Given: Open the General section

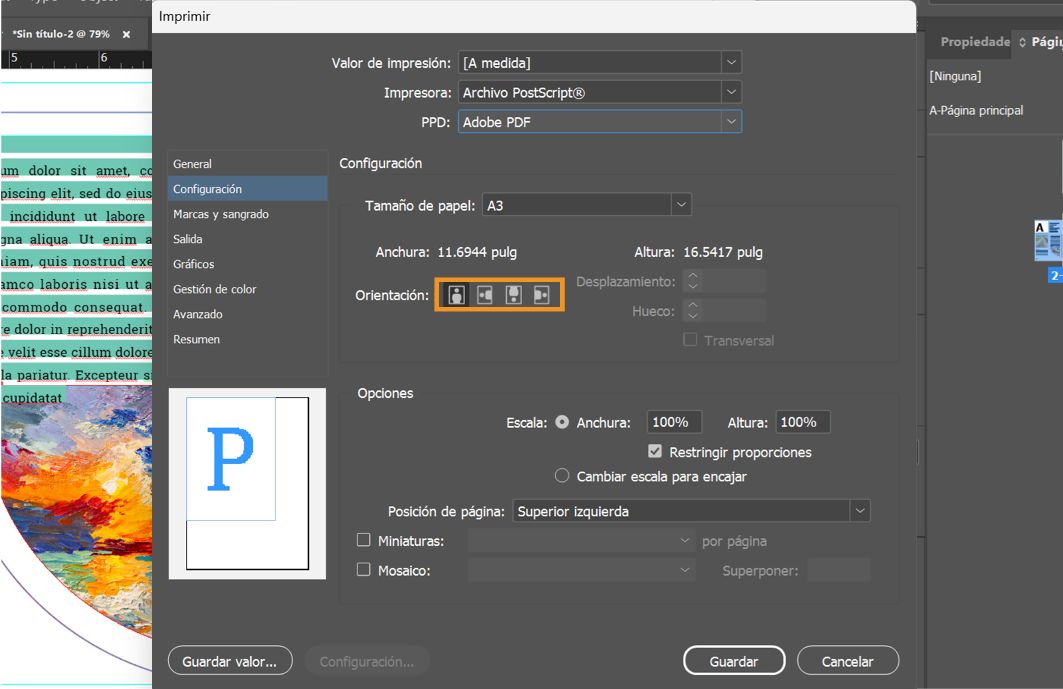Looking at the screenshot, I should [247, 164].
